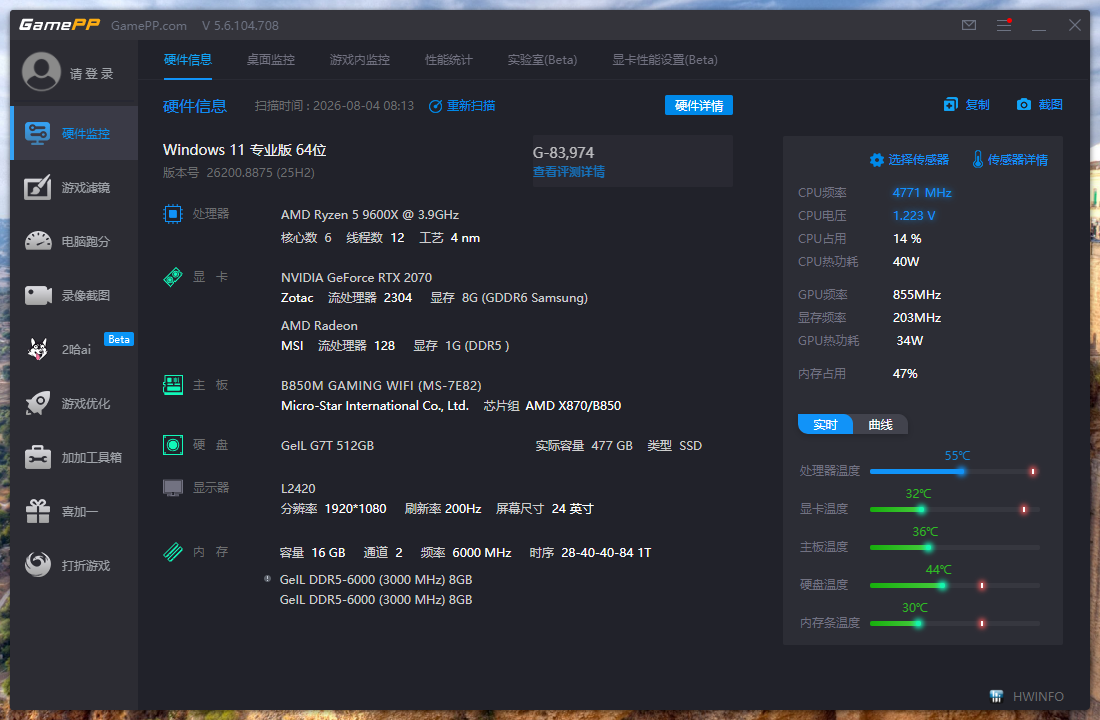Image resolution: width=1100 pixels, height=720 pixels.
Task: Select the 实验室(Beta) tab
Action: point(542,60)
